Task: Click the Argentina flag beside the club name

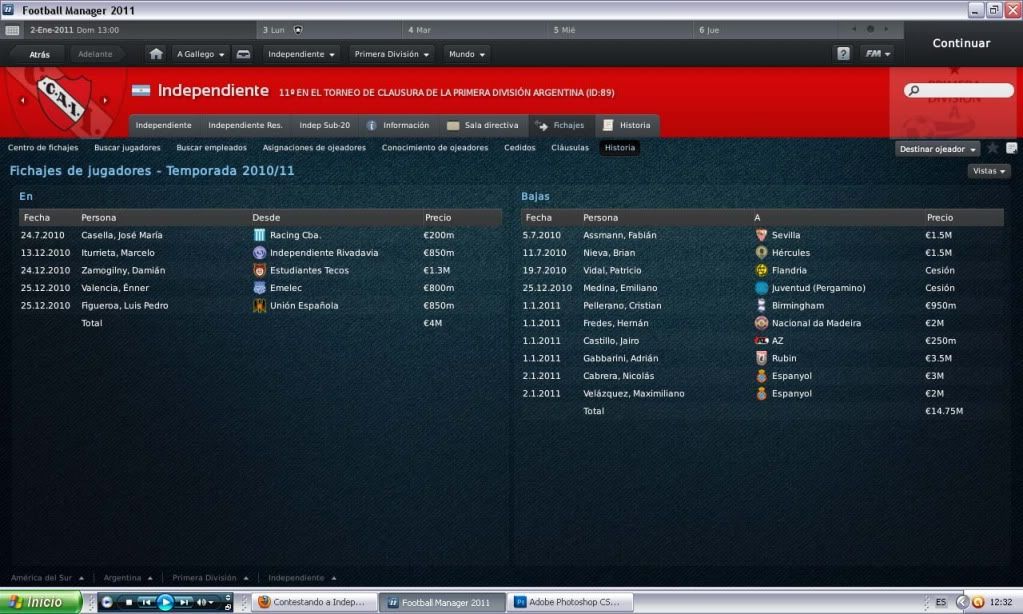Action: pos(141,91)
